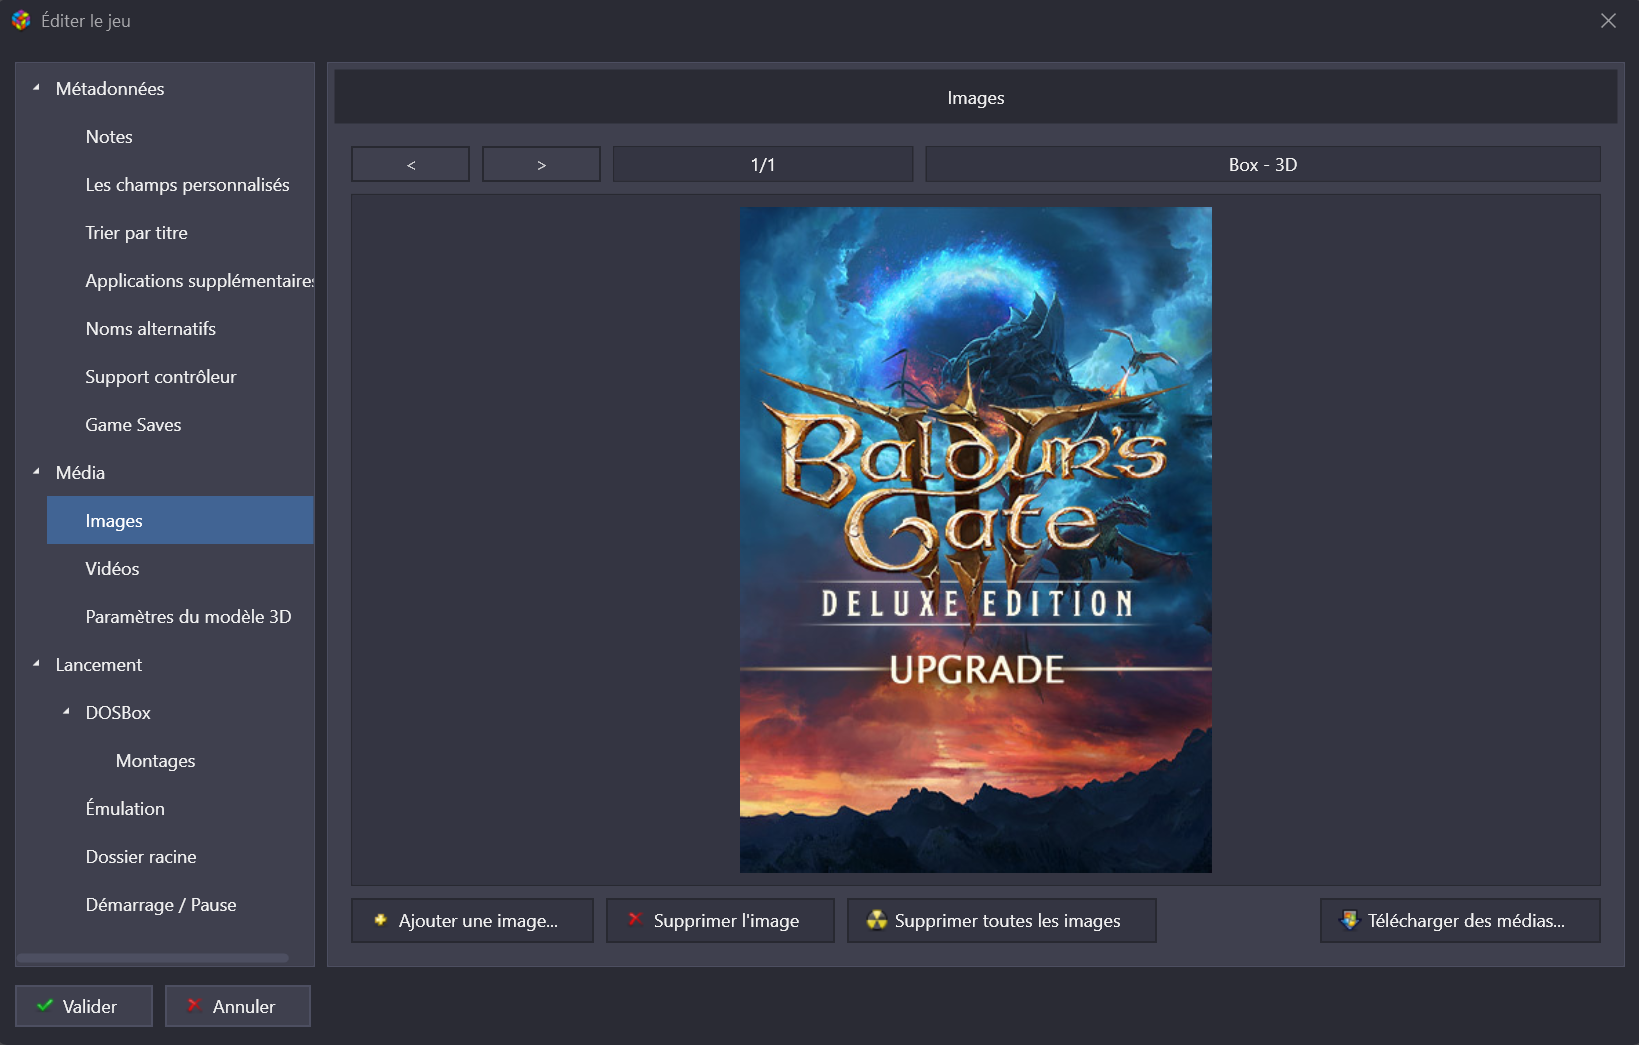Collapse the DOSBox tree node
Screen dimensions: 1639x1045
66,712
